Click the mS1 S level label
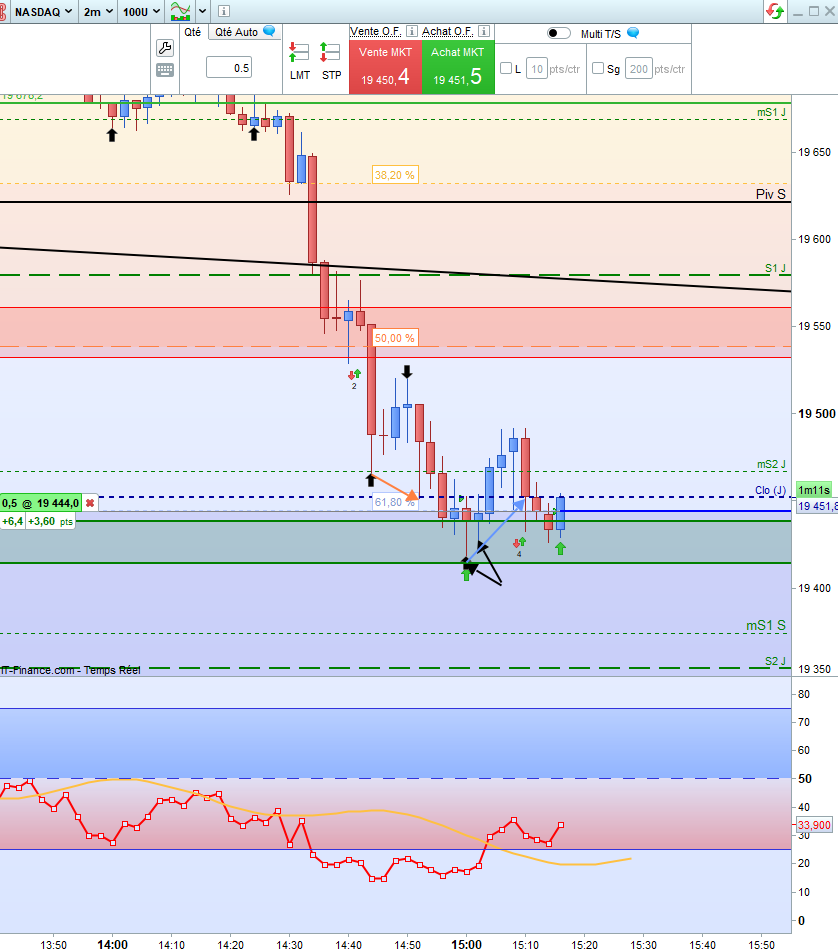 (x=765, y=625)
